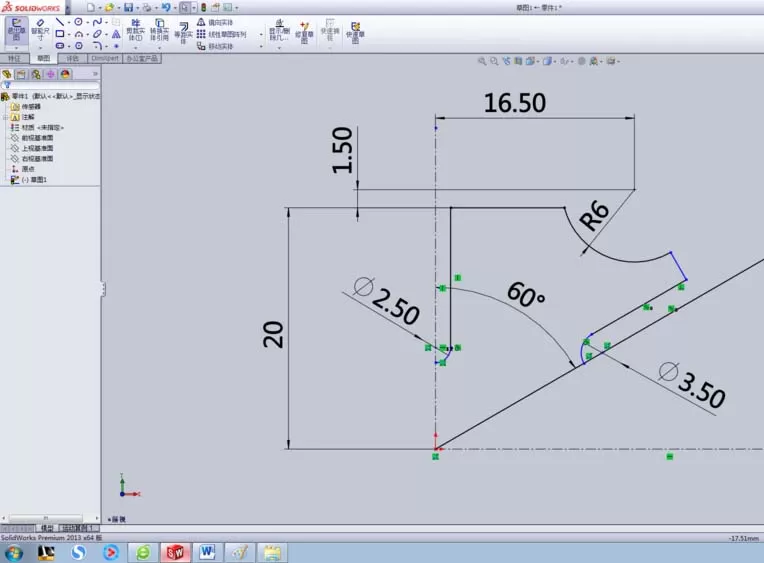The width and height of the screenshot is (764, 563).
Task: Select the Point sketch tool
Action: click(x=116, y=46)
